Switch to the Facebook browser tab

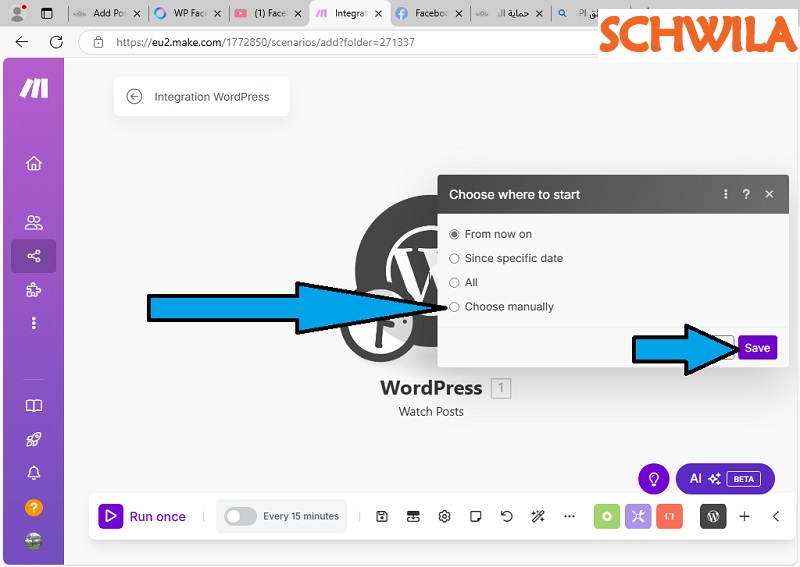tap(430, 13)
